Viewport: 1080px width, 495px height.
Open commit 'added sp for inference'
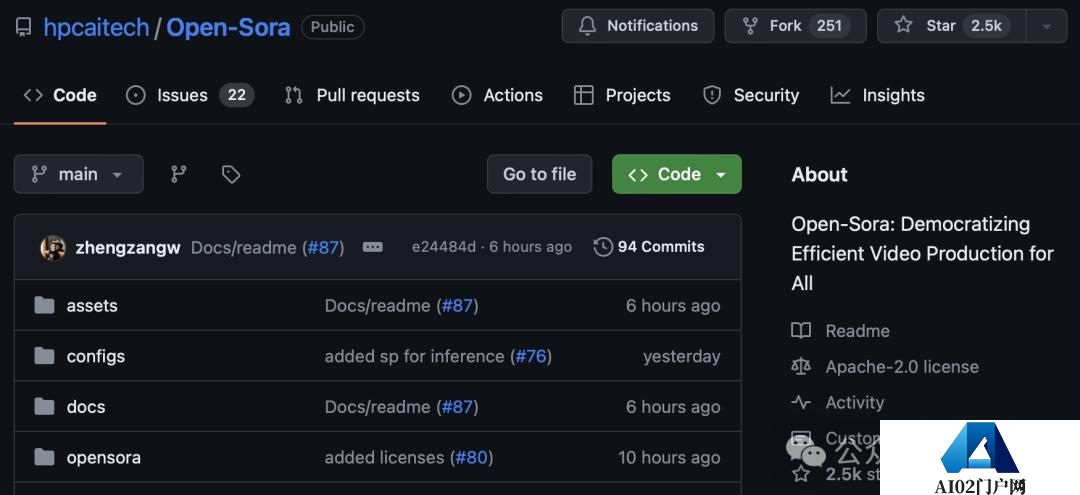(415, 357)
